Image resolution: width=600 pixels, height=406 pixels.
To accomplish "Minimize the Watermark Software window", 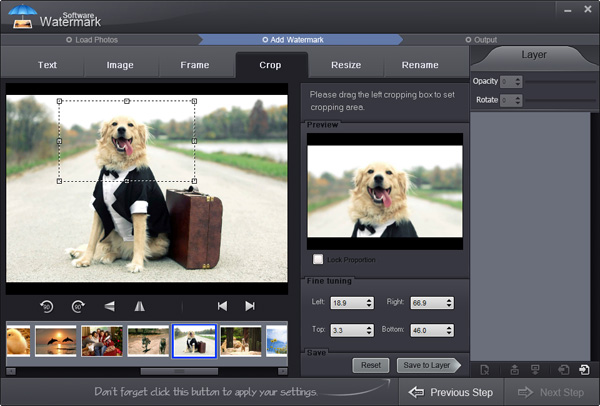I will point(568,11).
